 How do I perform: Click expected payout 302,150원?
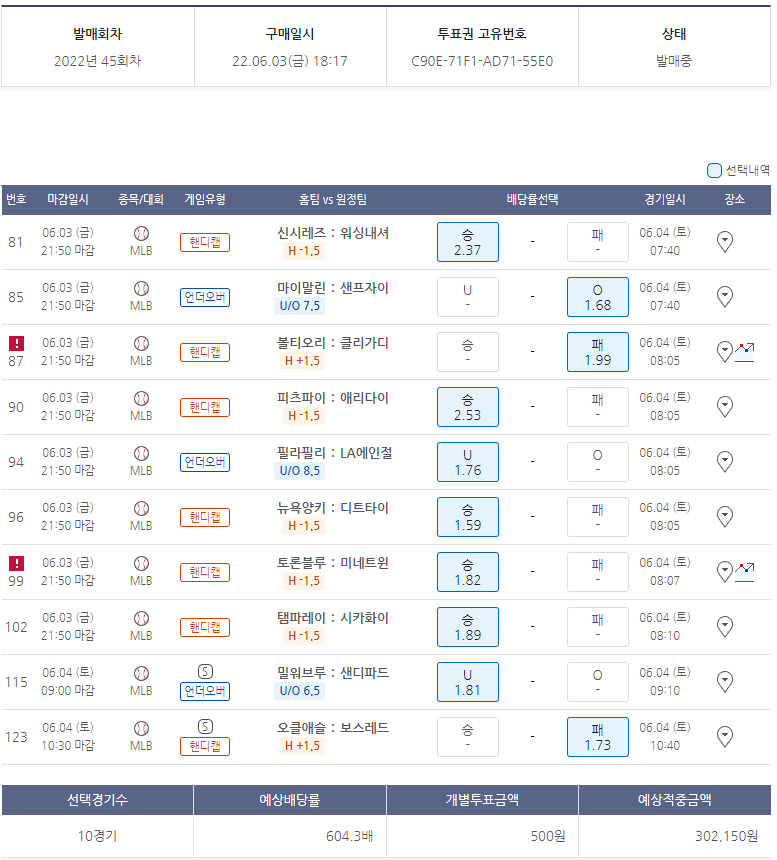727,836
